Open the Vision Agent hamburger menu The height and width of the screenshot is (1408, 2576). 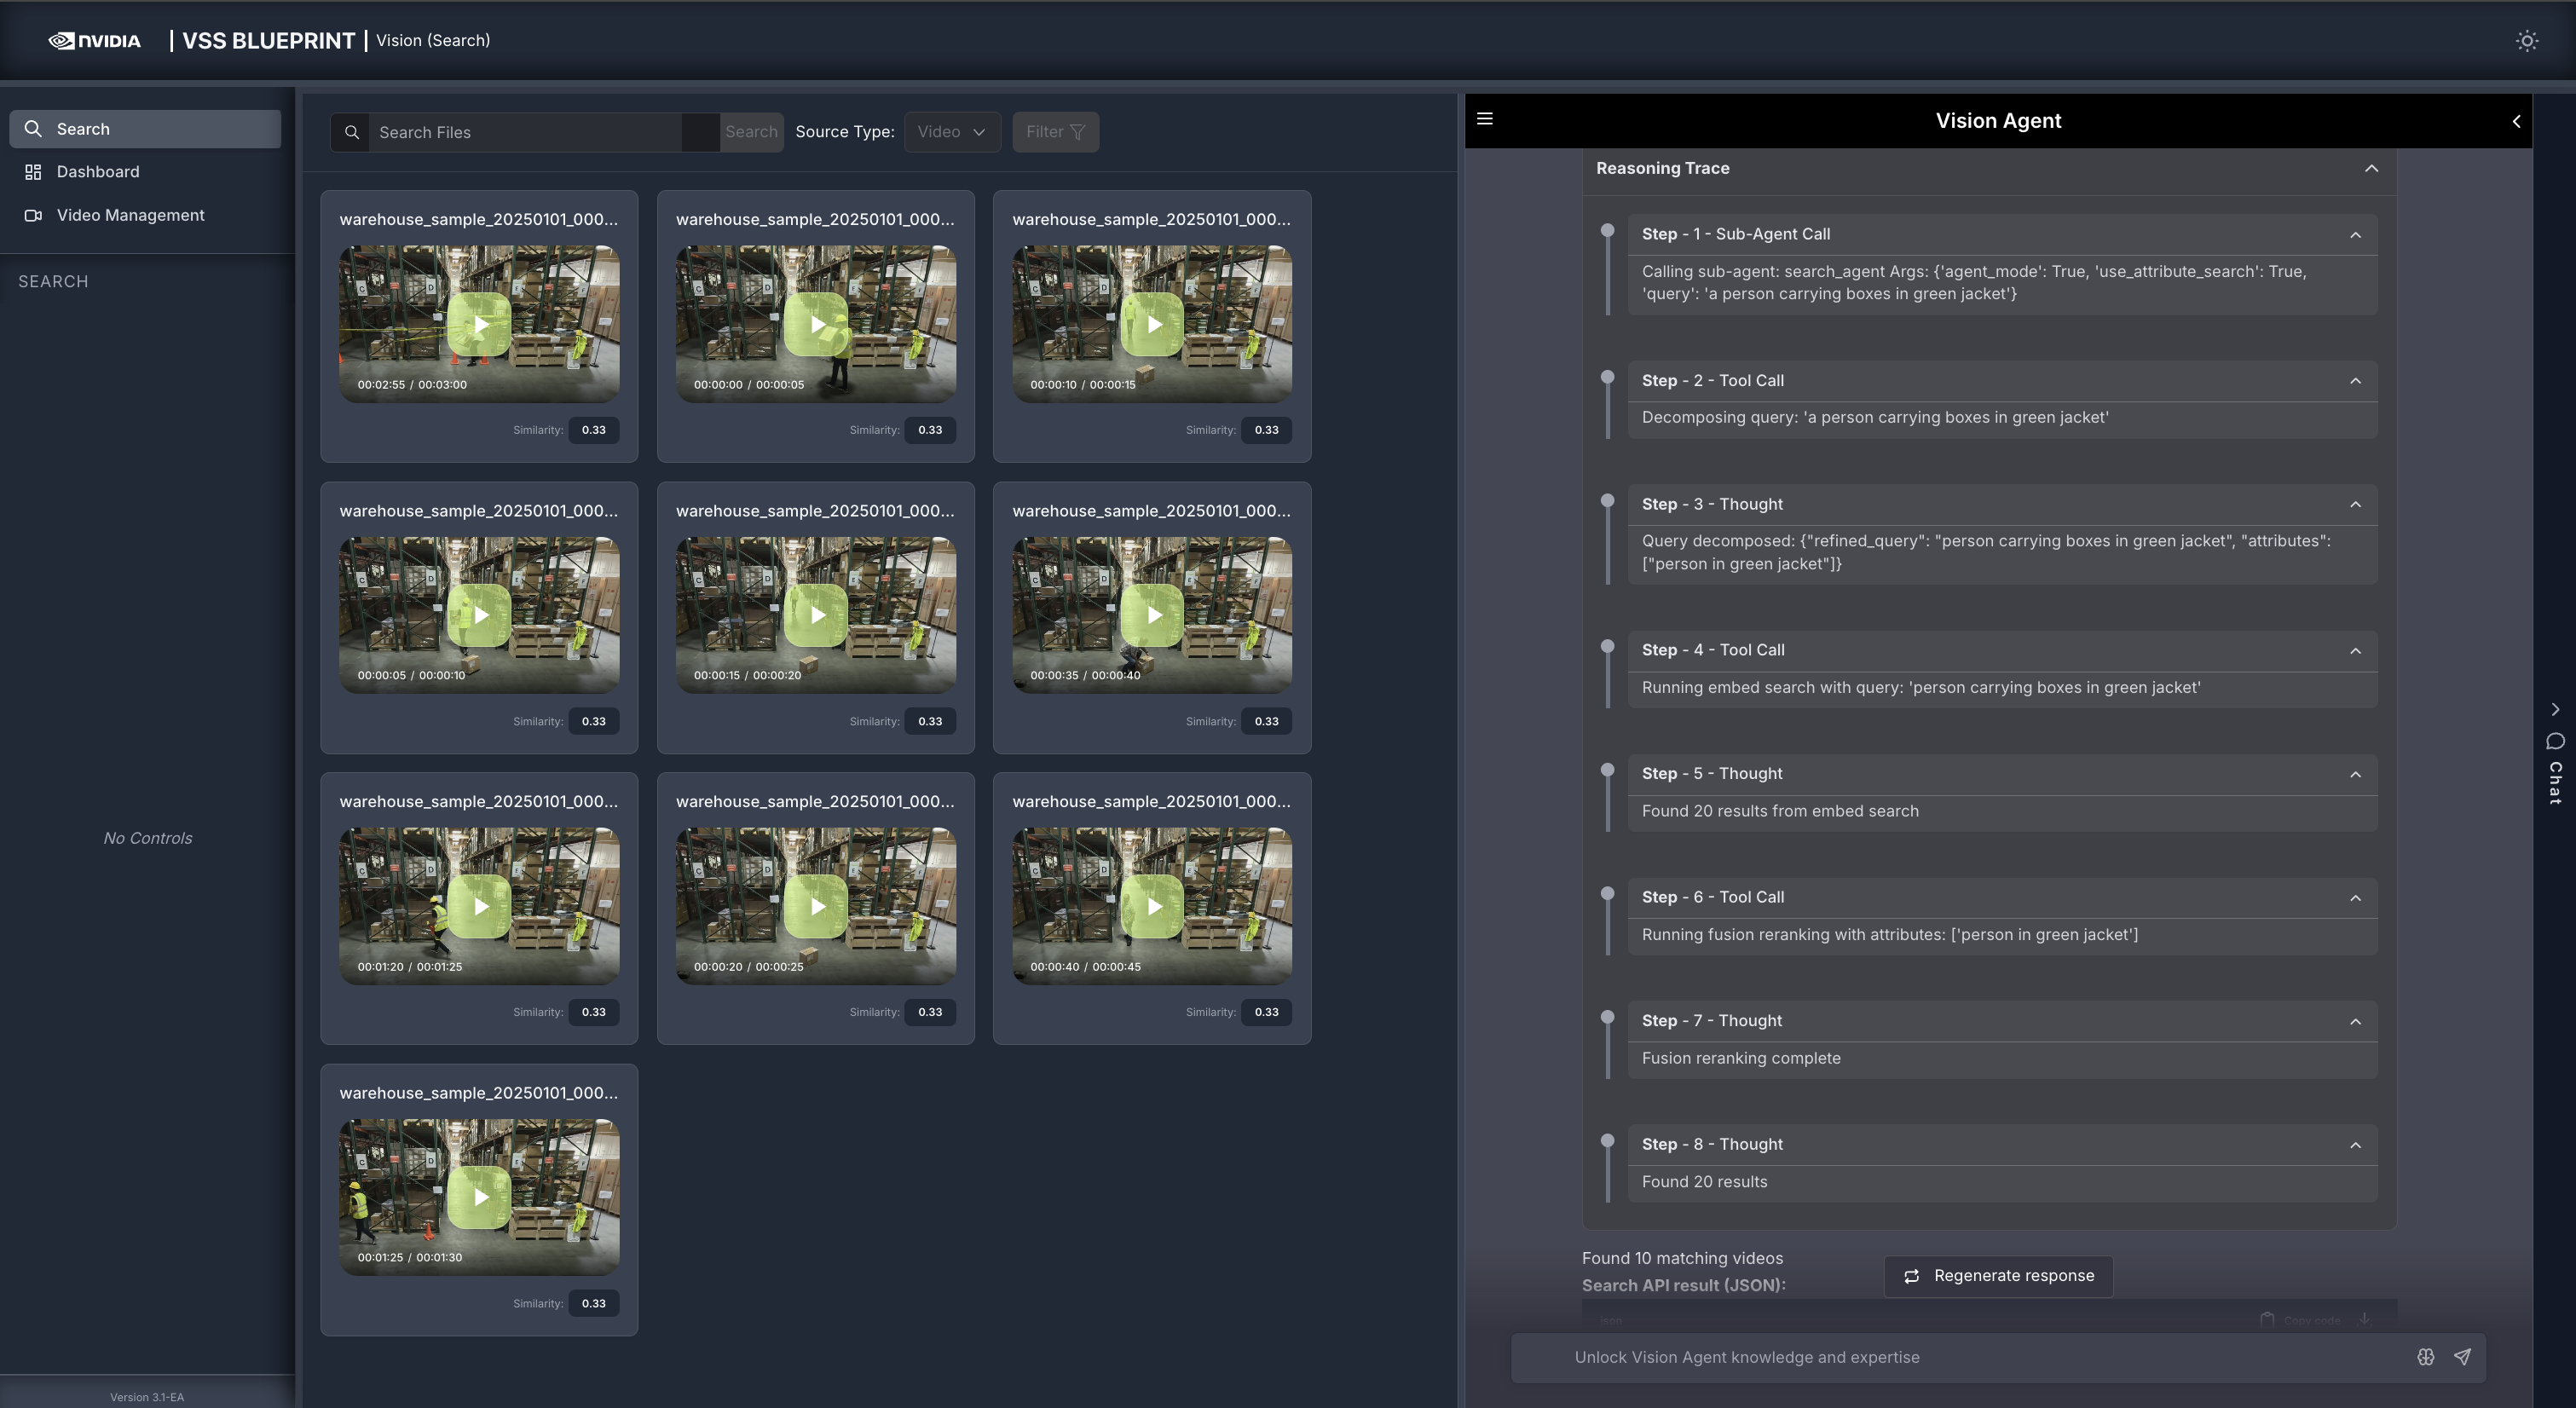[x=1485, y=119]
